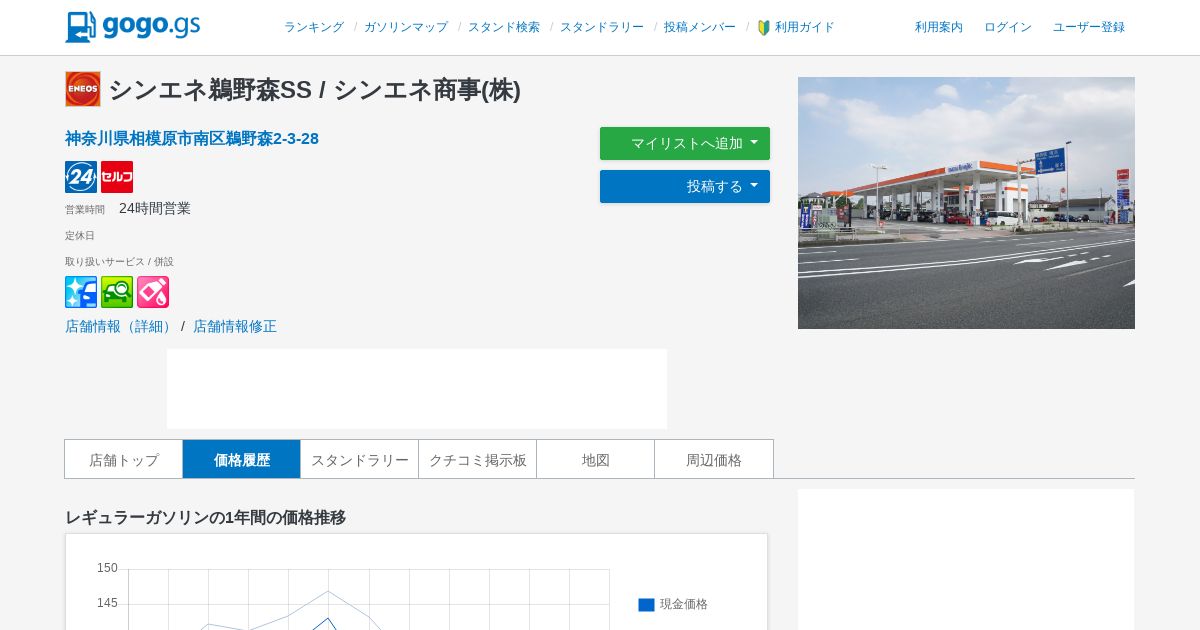The image size is (1200, 630).
Task: Click the red セルフ self-service icon
Action: (117, 177)
